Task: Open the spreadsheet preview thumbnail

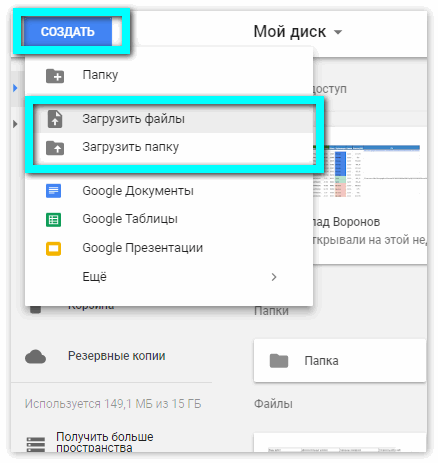Action: point(370,171)
